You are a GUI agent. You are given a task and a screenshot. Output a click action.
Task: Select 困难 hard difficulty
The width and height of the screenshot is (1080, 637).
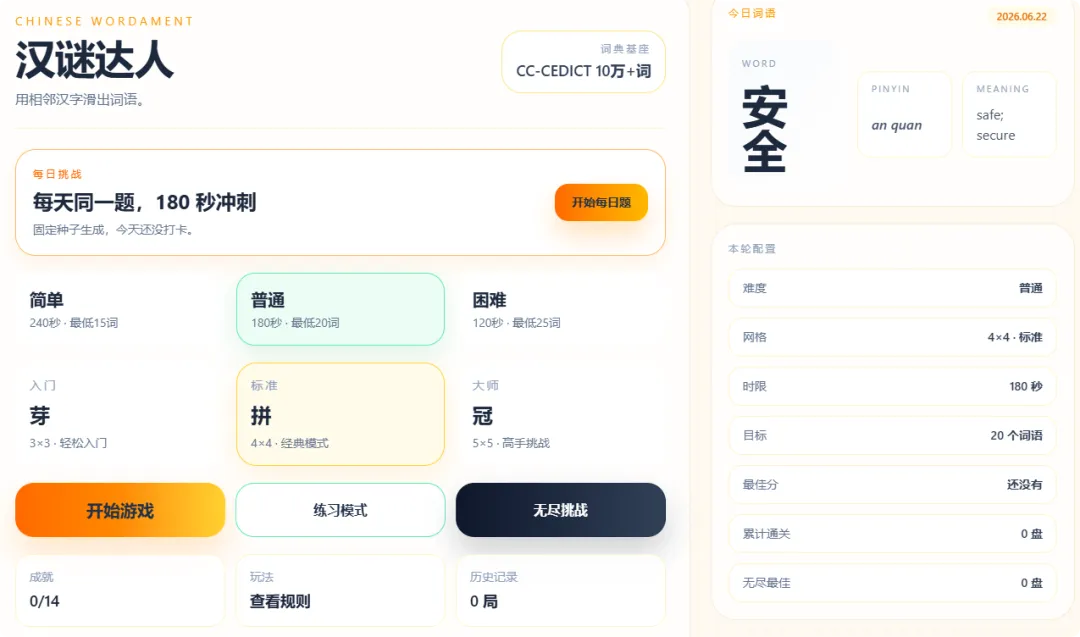[x=561, y=310]
